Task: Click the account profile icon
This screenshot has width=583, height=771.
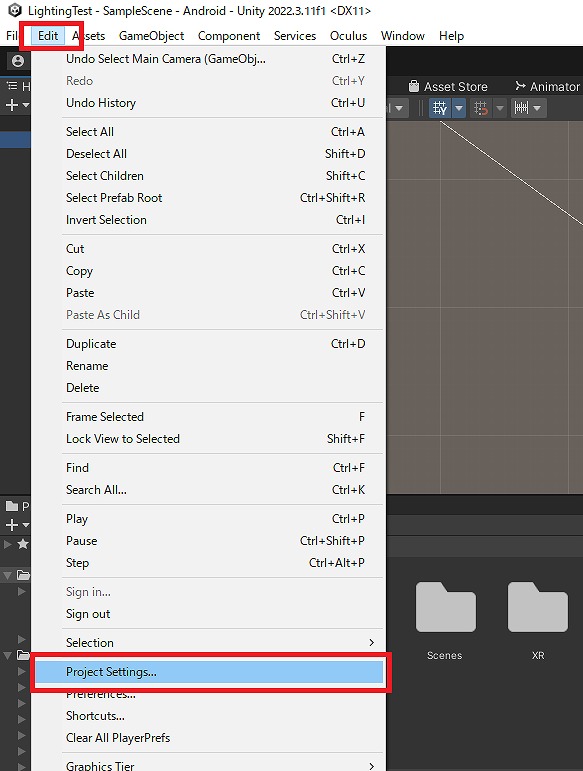Action: tap(18, 61)
